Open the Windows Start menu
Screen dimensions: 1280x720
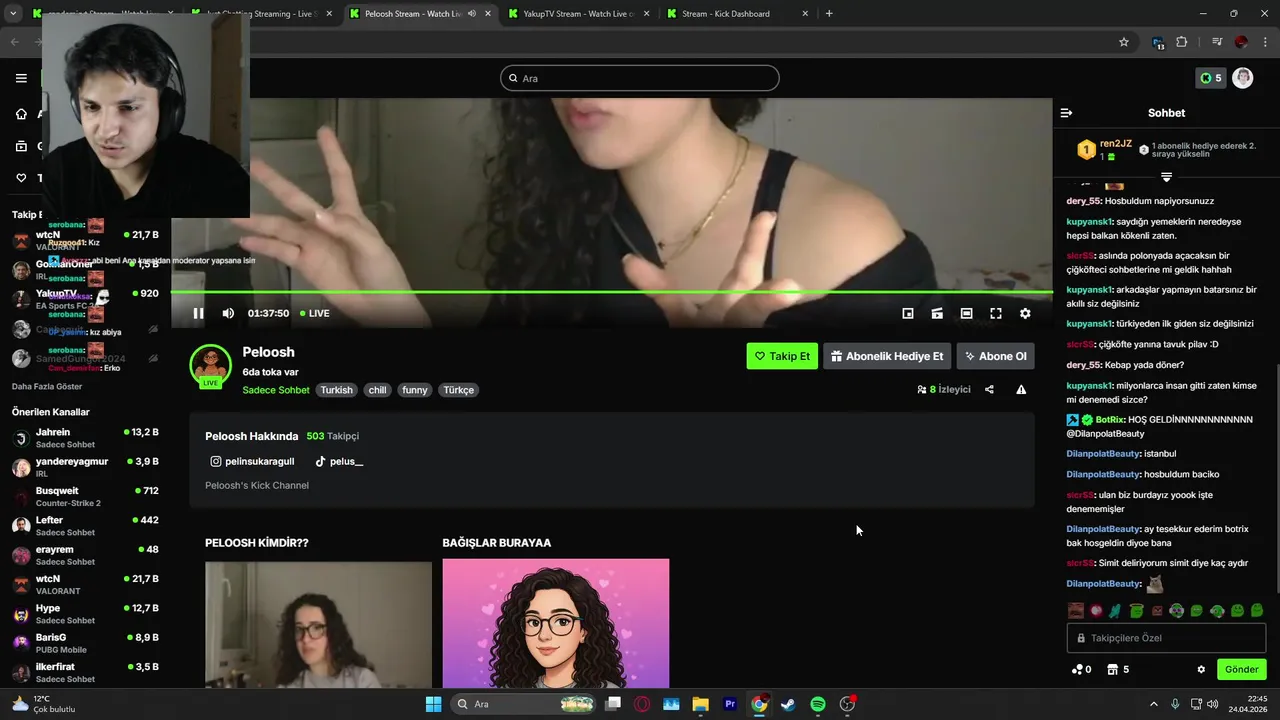tap(433, 704)
